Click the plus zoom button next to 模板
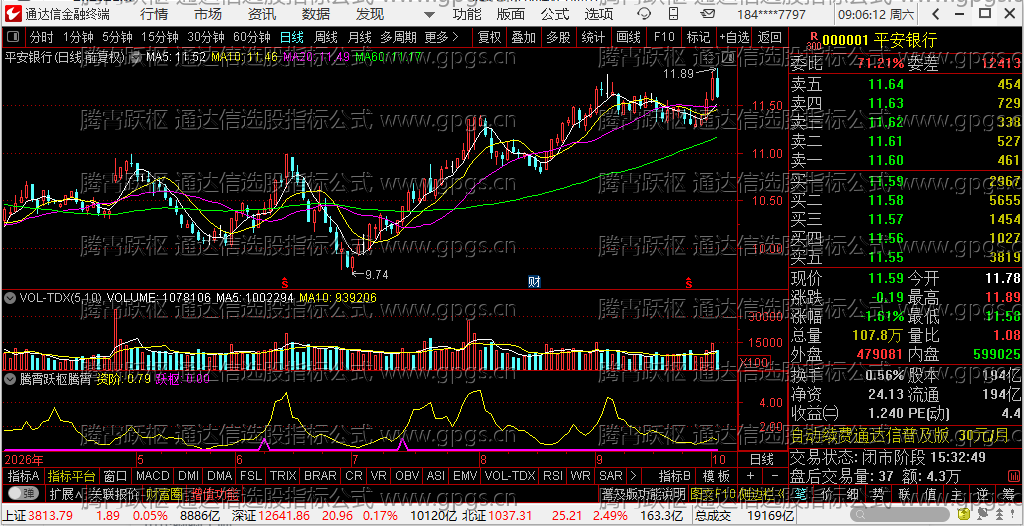Screen dimensions: 1024x526 tap(750, 476)
